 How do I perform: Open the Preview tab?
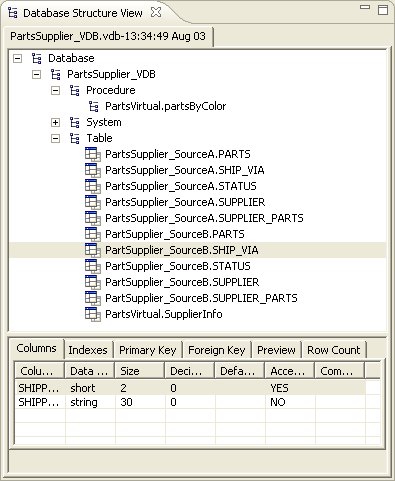(x=276, y=350)
